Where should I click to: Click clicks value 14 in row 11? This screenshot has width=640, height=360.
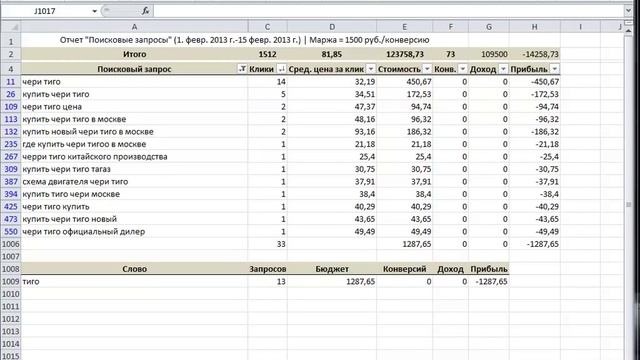[x=267, y=82]
